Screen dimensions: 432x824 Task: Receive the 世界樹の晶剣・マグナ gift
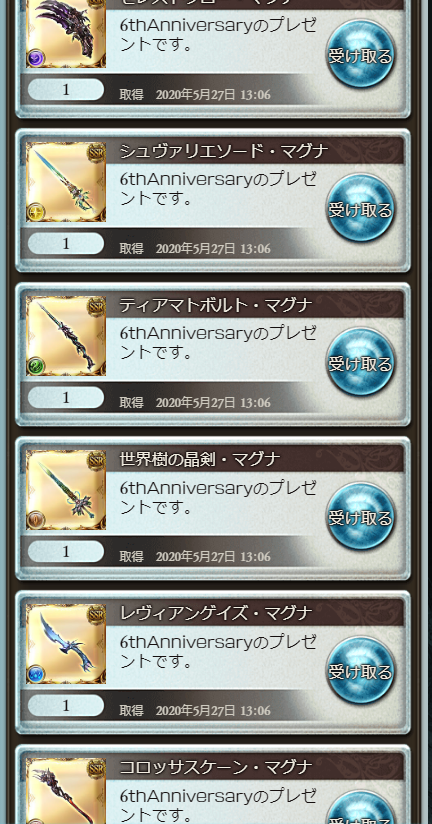pos(361,516)
